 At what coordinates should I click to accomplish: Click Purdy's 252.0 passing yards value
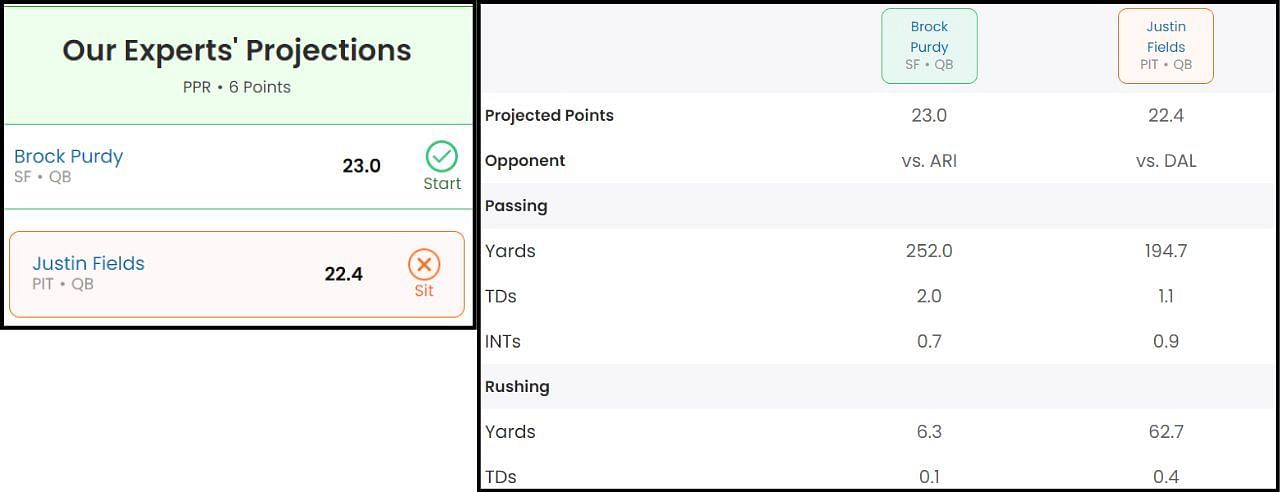pos(929,250)
